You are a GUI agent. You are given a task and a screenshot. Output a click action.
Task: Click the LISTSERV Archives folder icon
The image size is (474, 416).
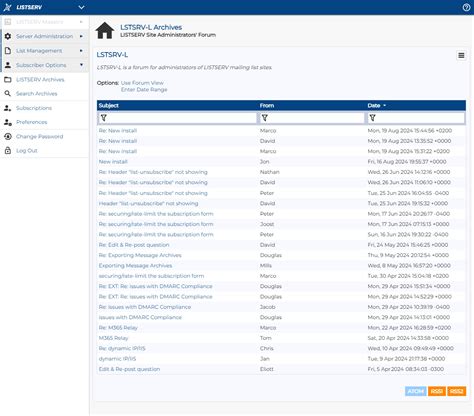click(x=8, y=79)
